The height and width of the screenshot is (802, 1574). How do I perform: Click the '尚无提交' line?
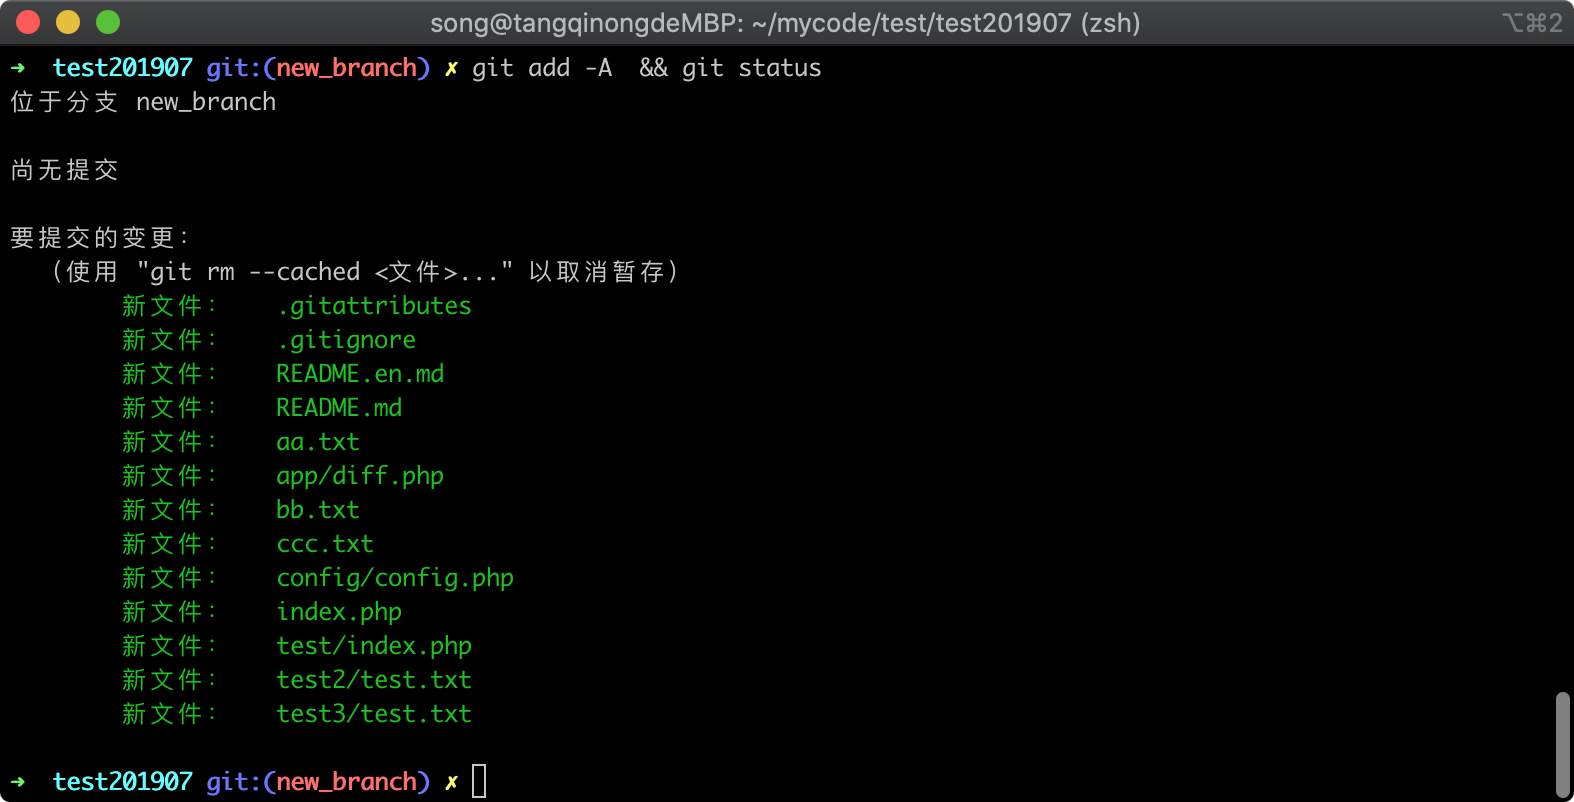tap(64, 170)
